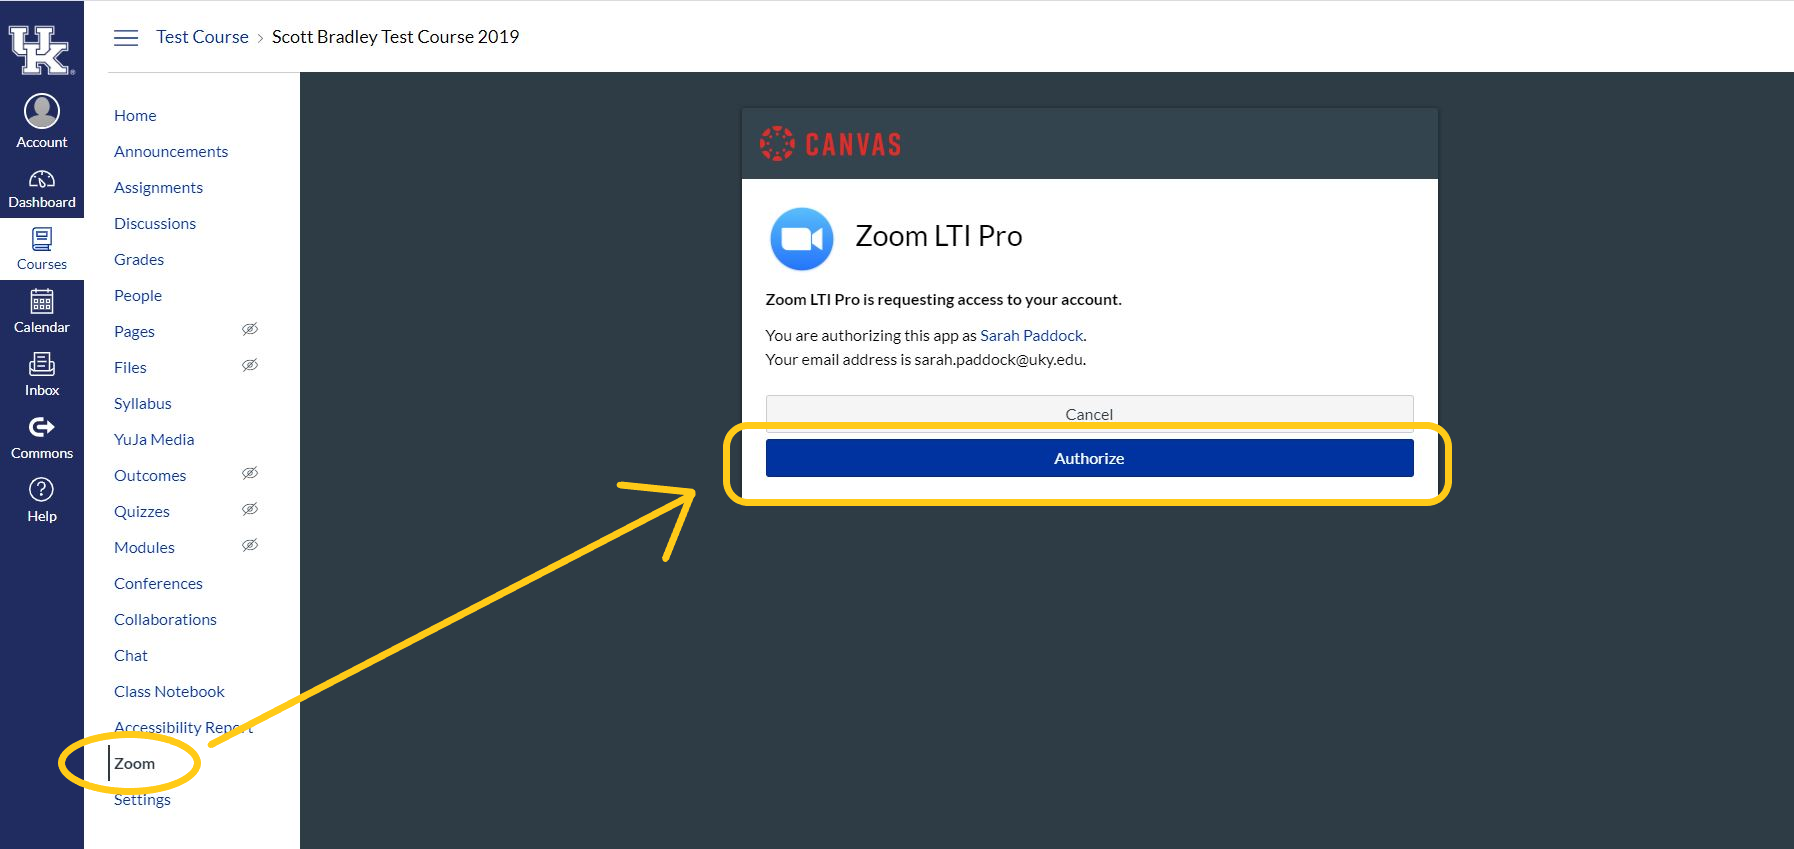Image resolution: width=1794 pixels, height=849 pixels.
Task: Click hidden eye icon next to Pages
Action: coord(250,329)
